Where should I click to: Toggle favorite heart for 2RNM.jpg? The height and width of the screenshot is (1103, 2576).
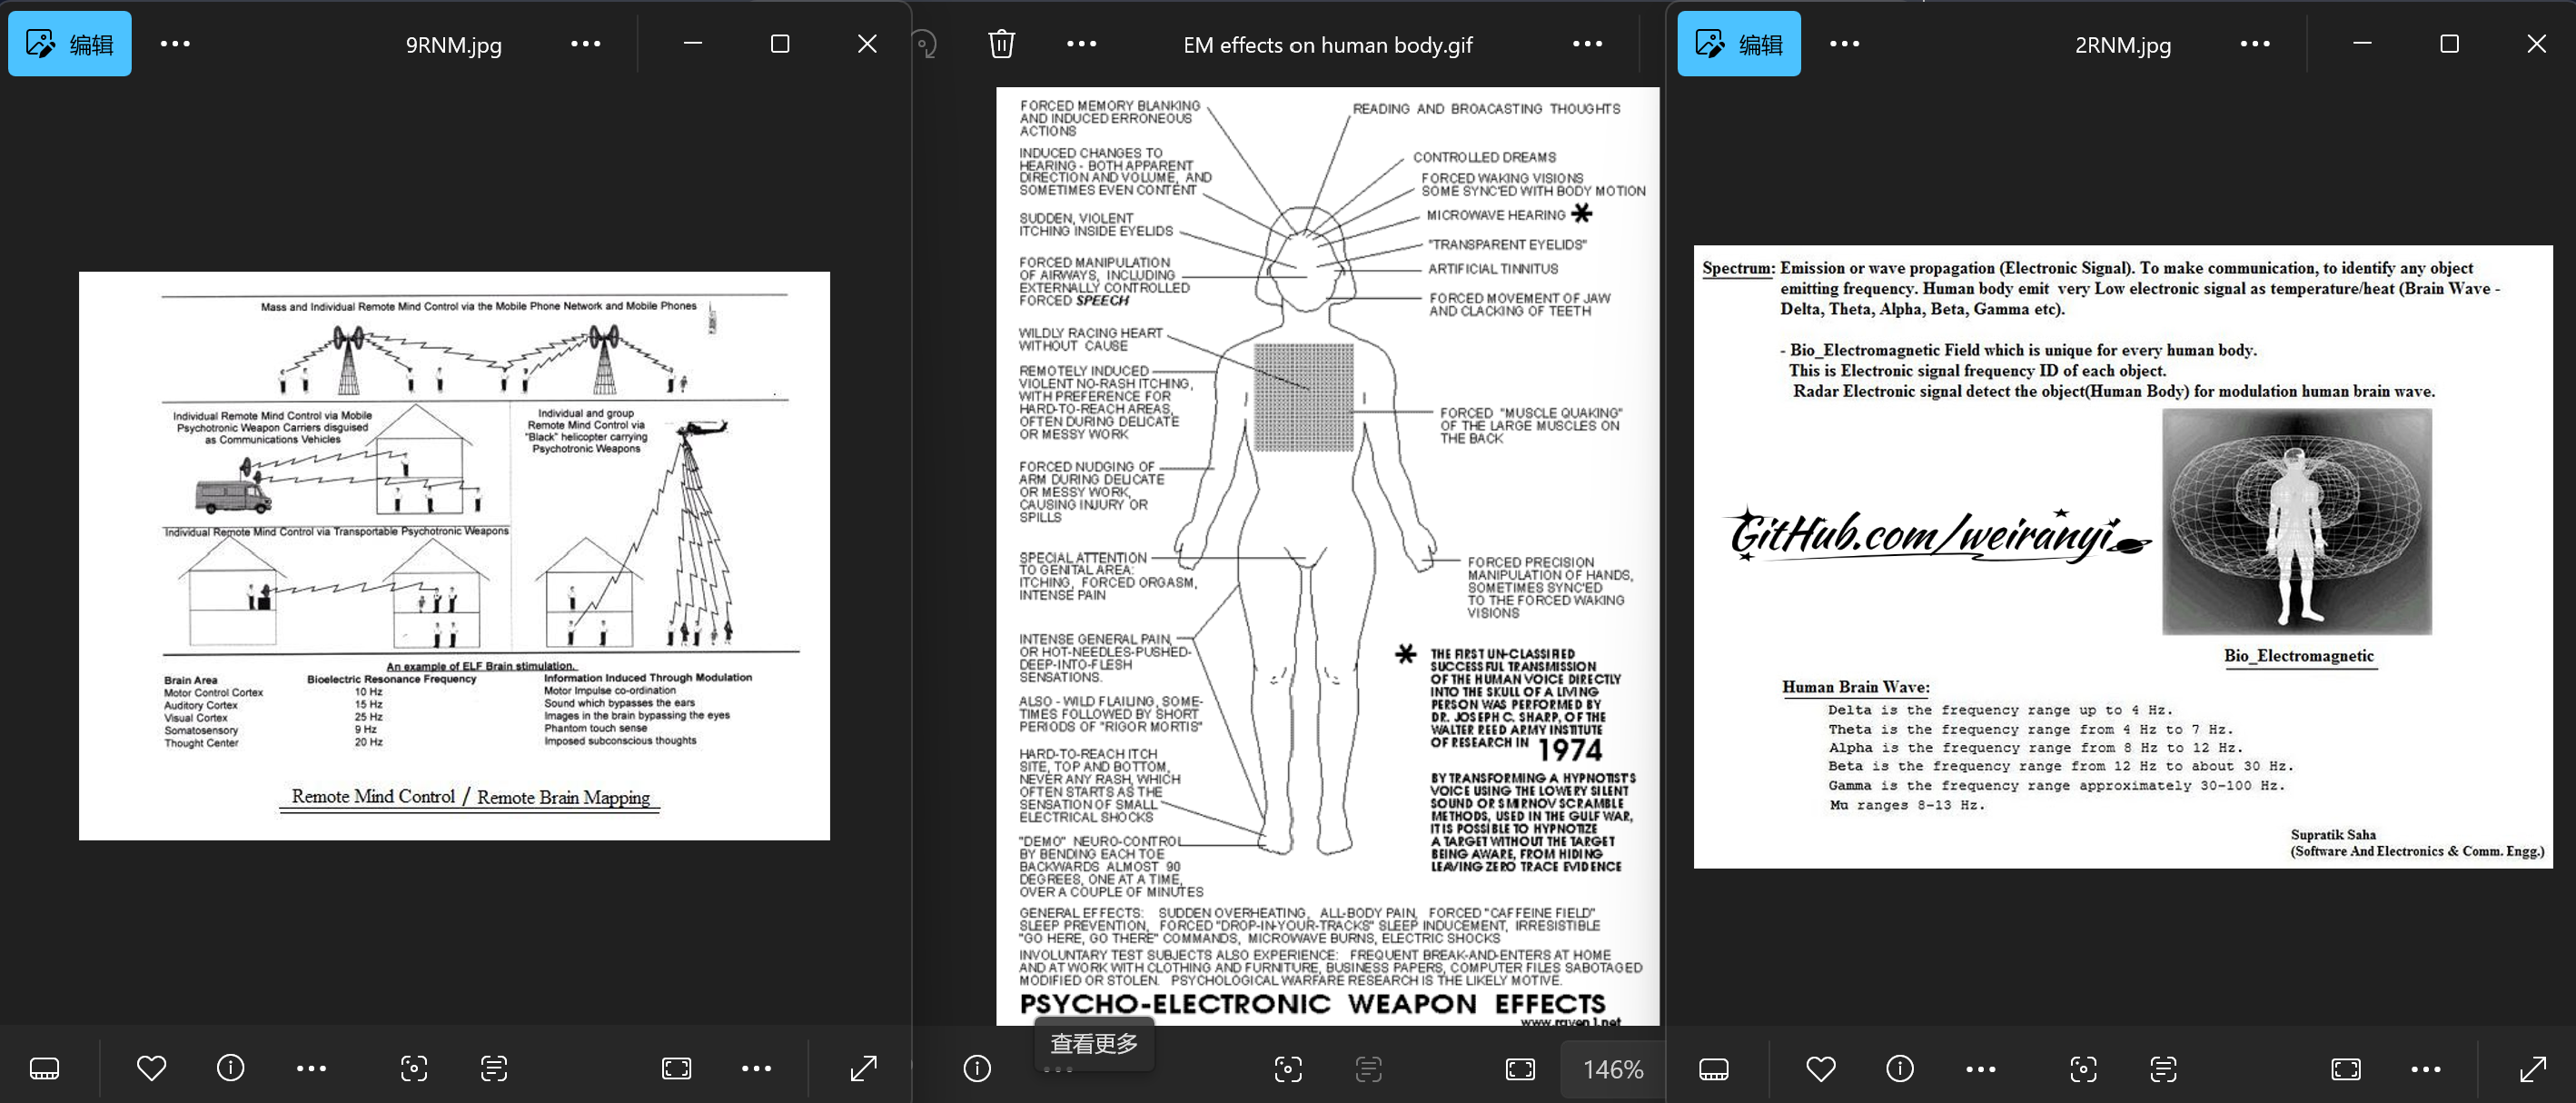click(x=1820, y=1068)
